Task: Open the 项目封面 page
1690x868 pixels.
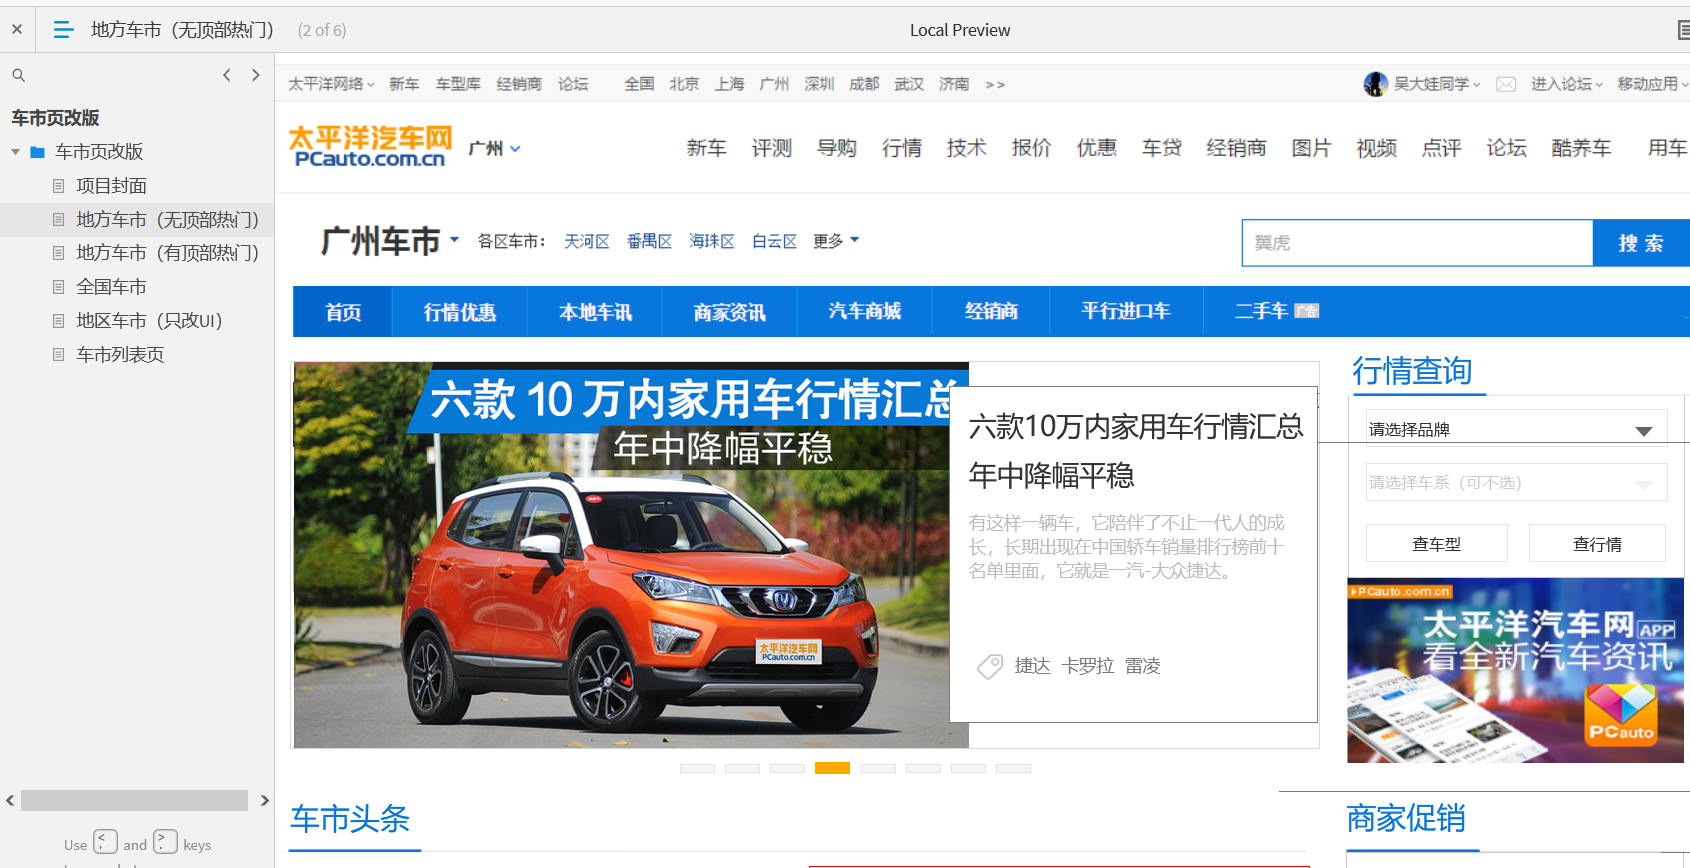Action: [x=112, y=186]
